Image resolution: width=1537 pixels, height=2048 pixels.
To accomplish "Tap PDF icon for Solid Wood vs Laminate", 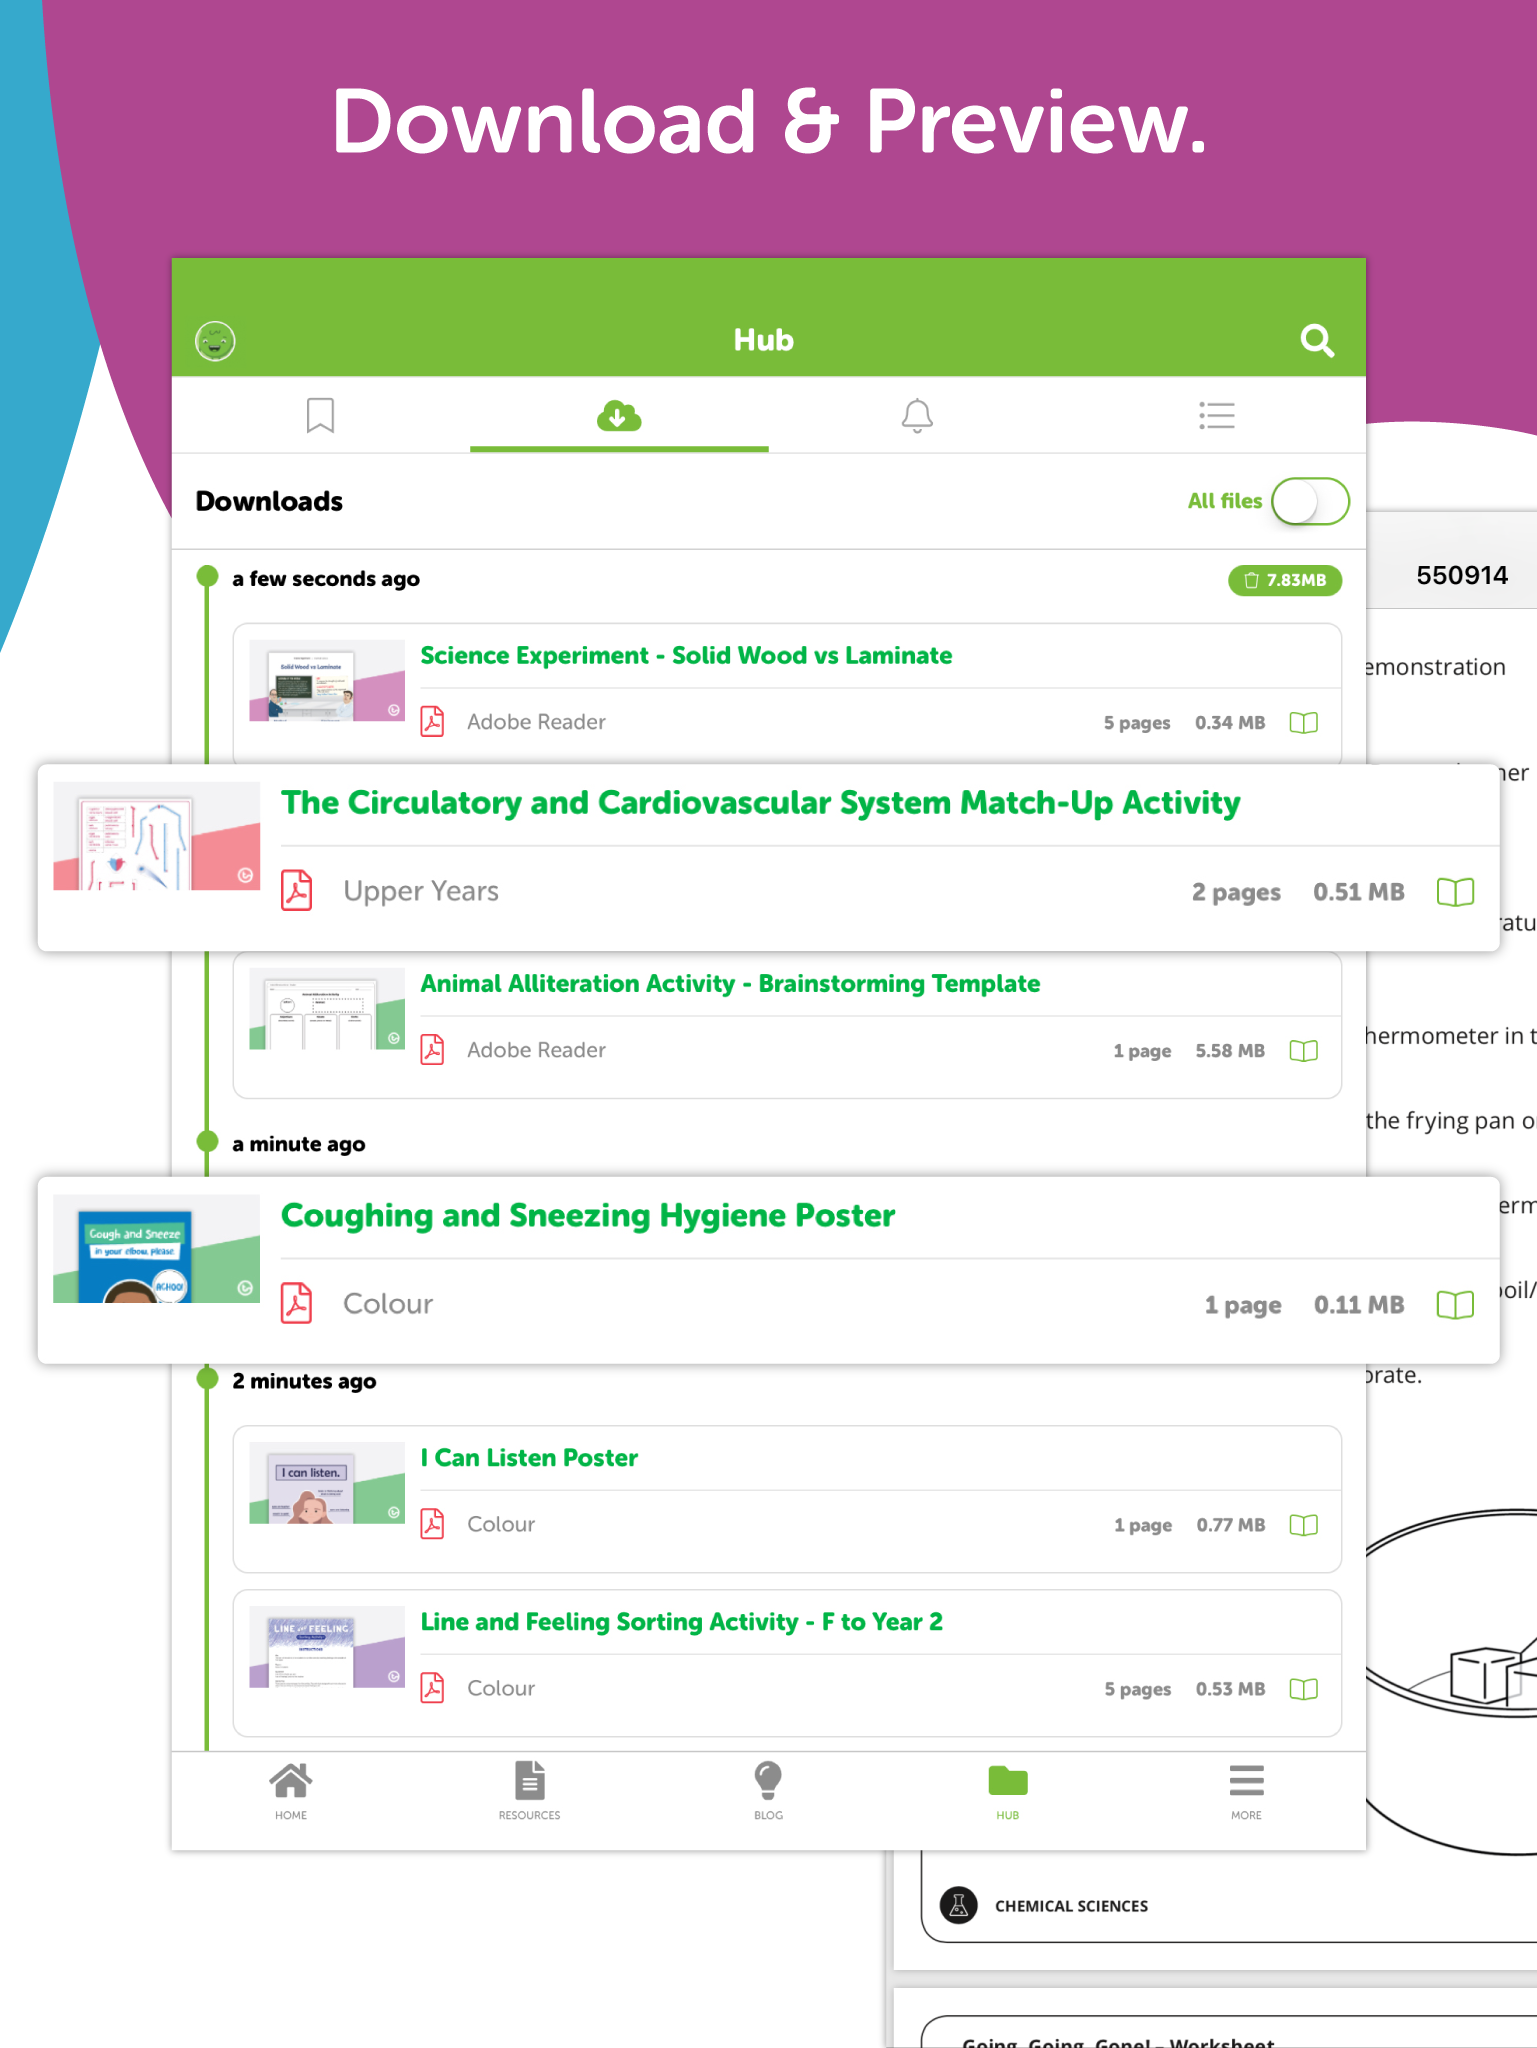I will [x=432, y=721].
